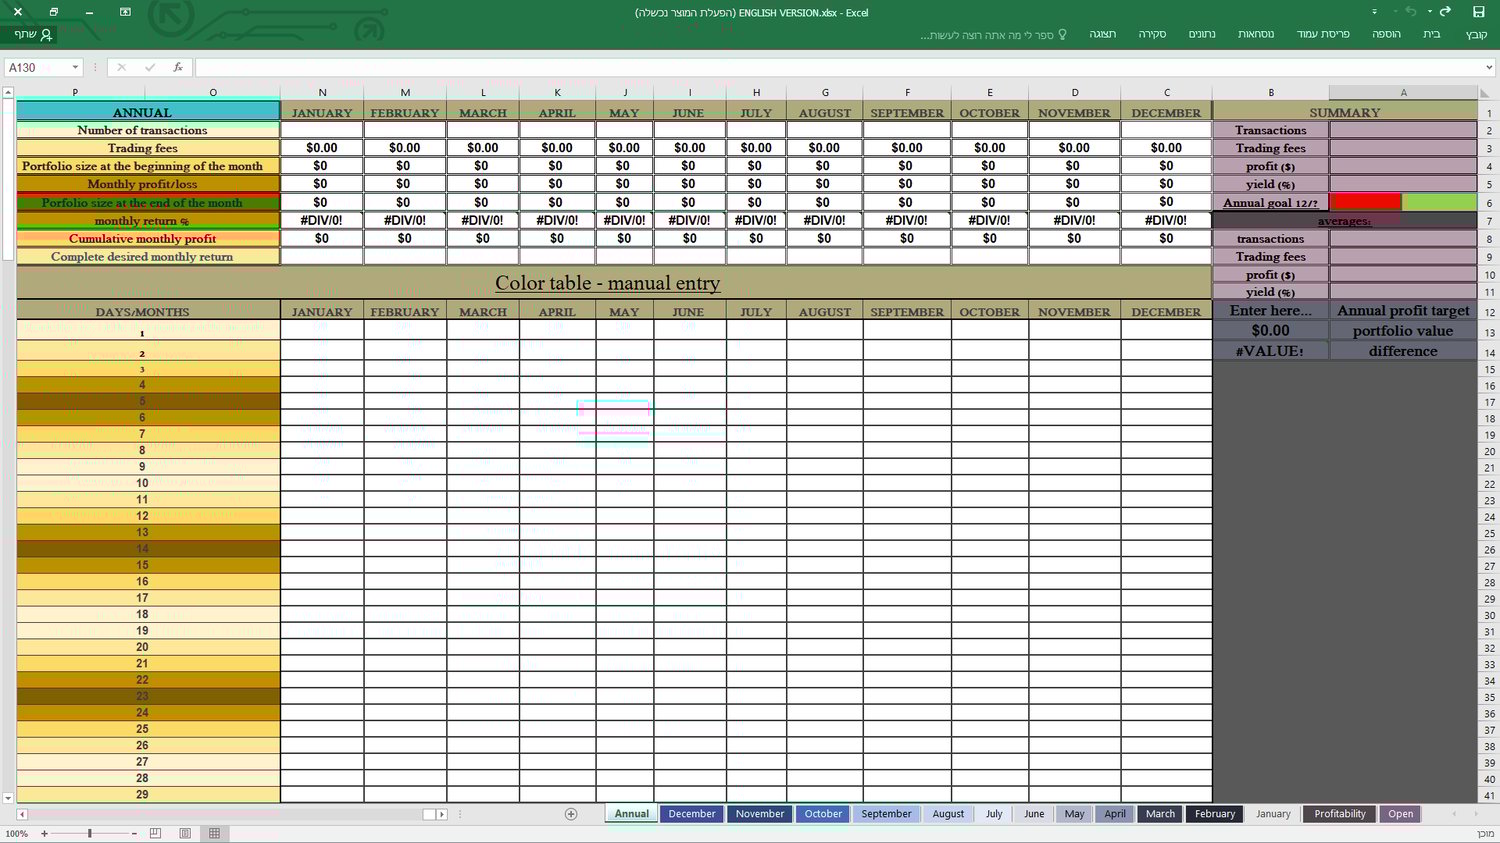Click the Tell Me search box
This screenshot has height=843, width=1500.
click(x=994, y=34)
